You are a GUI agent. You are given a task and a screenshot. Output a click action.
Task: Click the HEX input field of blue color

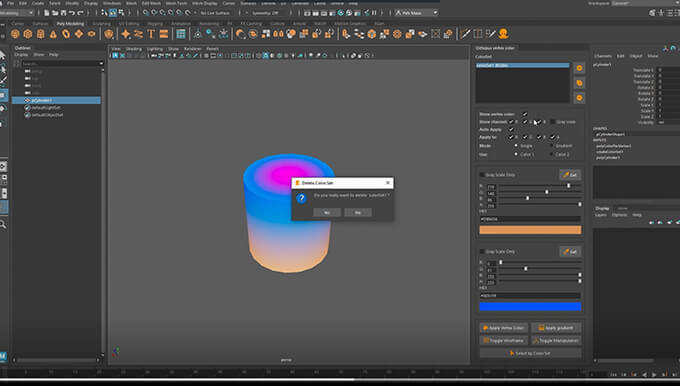(x=530, y=296)
